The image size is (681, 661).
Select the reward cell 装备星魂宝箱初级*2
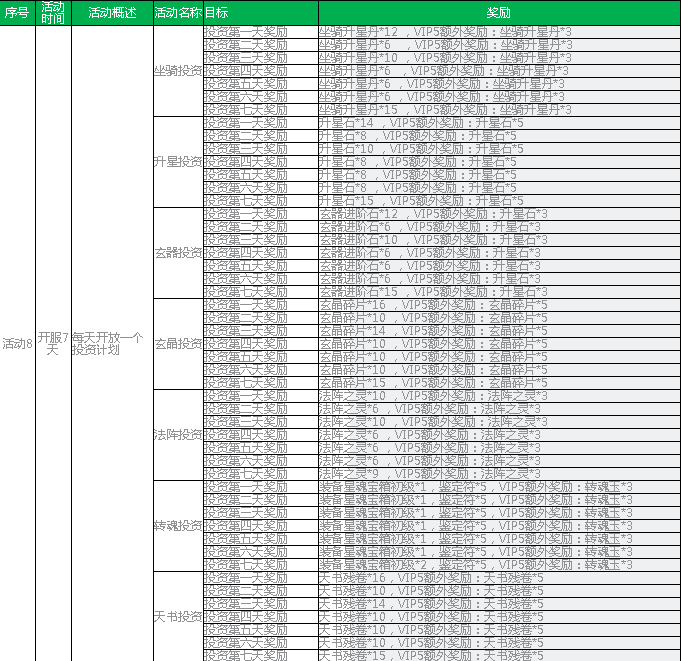tap(499, 565)
